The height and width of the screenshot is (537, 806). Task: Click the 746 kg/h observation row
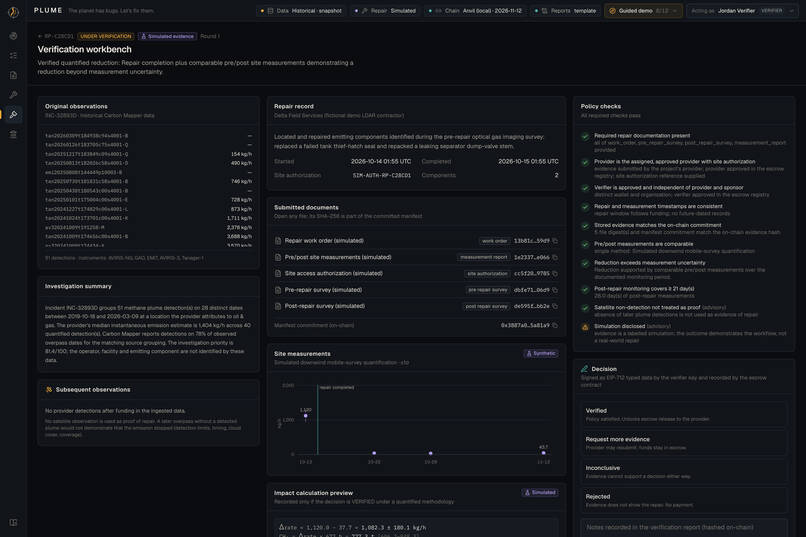148,181
